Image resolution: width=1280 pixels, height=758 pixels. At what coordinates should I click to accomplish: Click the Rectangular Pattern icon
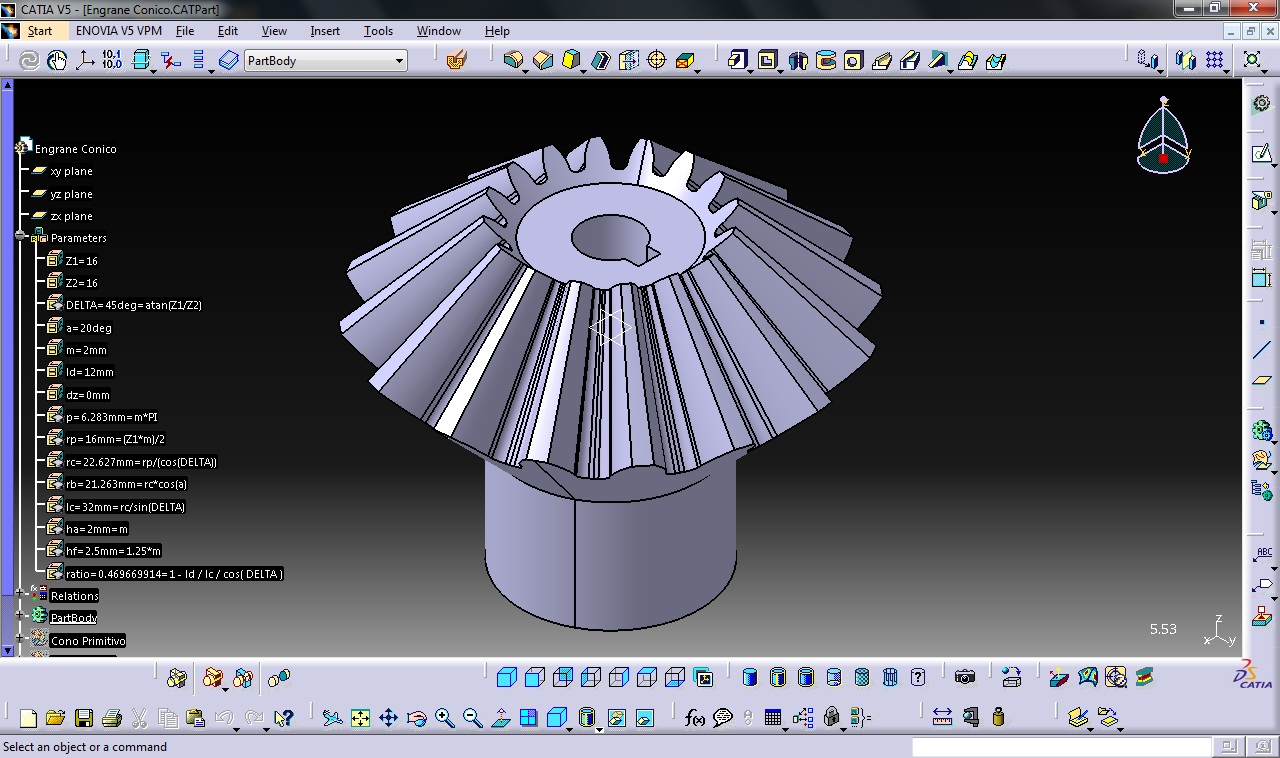pos(1214,61)
